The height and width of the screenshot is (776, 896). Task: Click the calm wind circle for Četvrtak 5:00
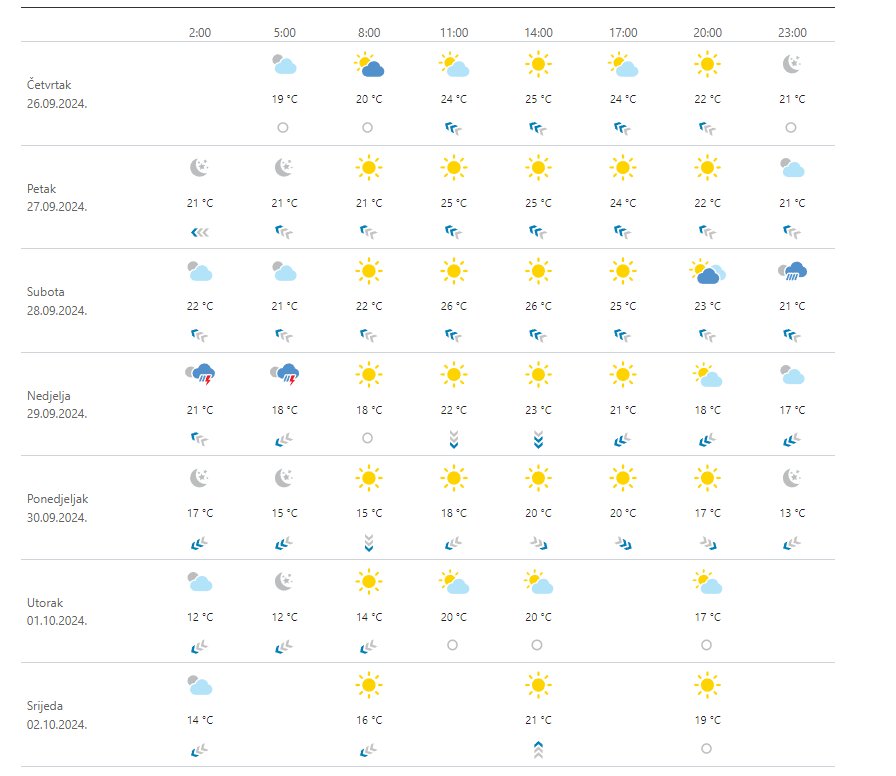click(283, 127)
